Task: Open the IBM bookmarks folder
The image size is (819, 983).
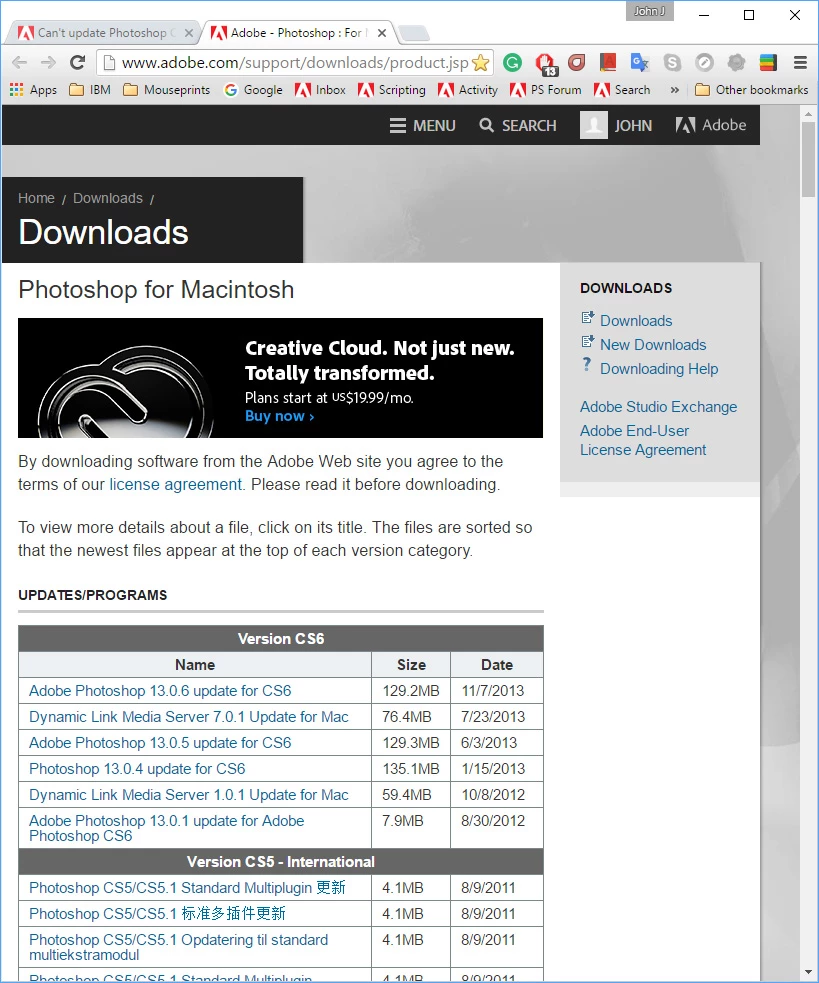Action: click(90, 90)
